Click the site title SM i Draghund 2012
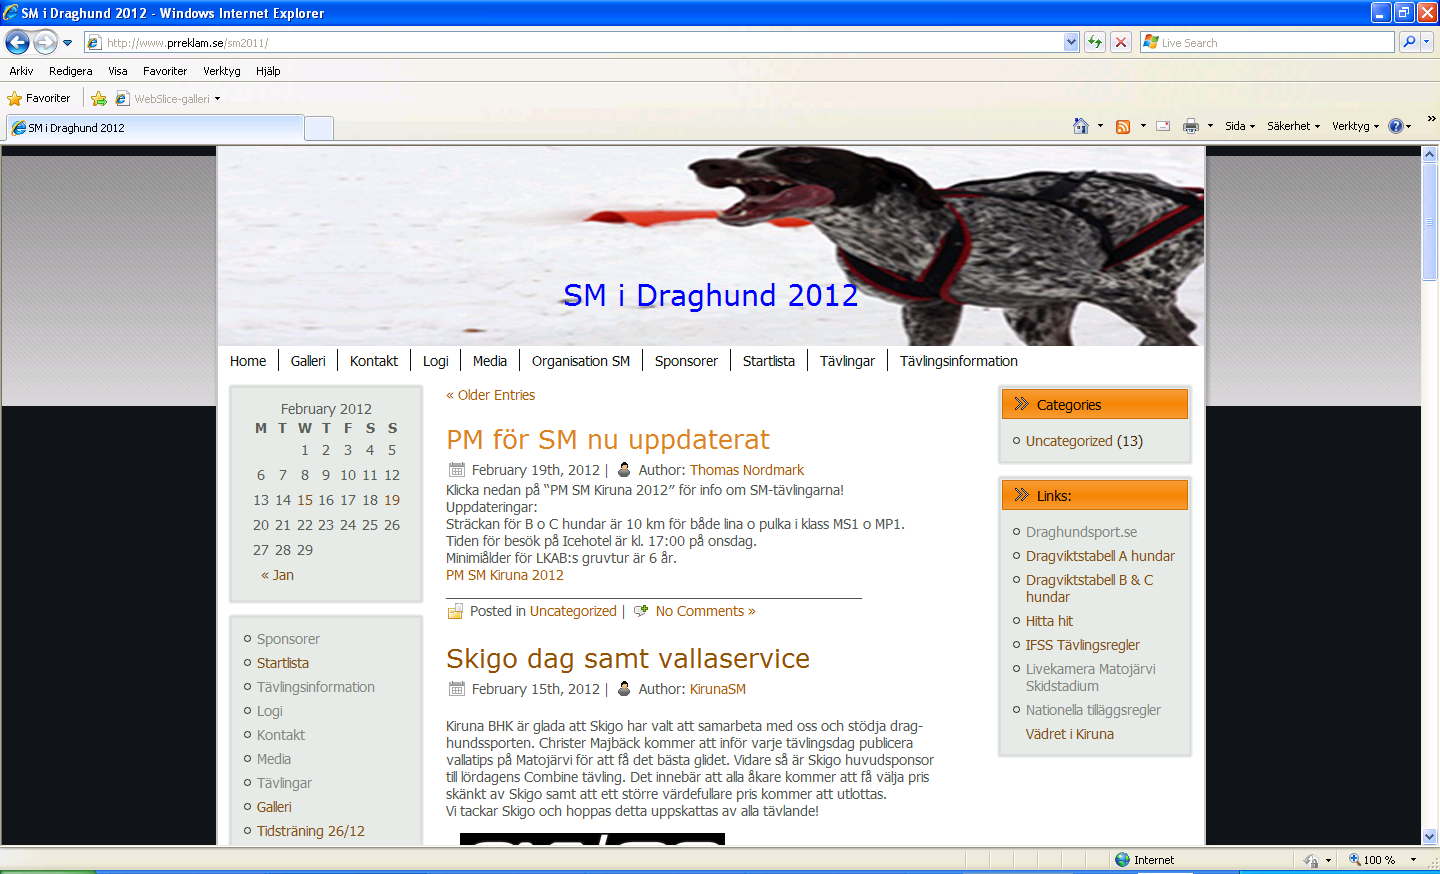This screenshot has height=874, width=1440. 711,295
